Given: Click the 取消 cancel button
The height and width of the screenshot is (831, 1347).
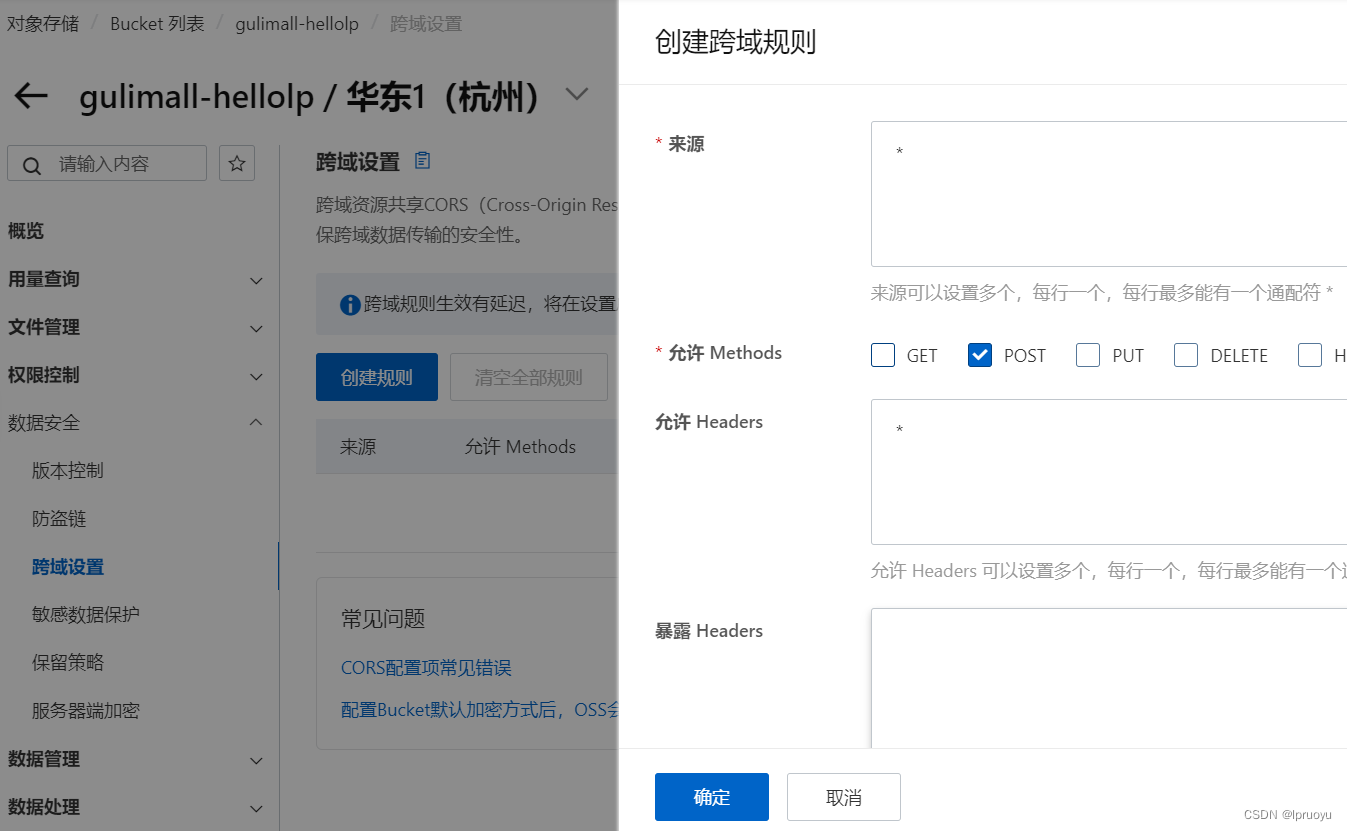Looking at the screenshot, I should pos(844,797).
